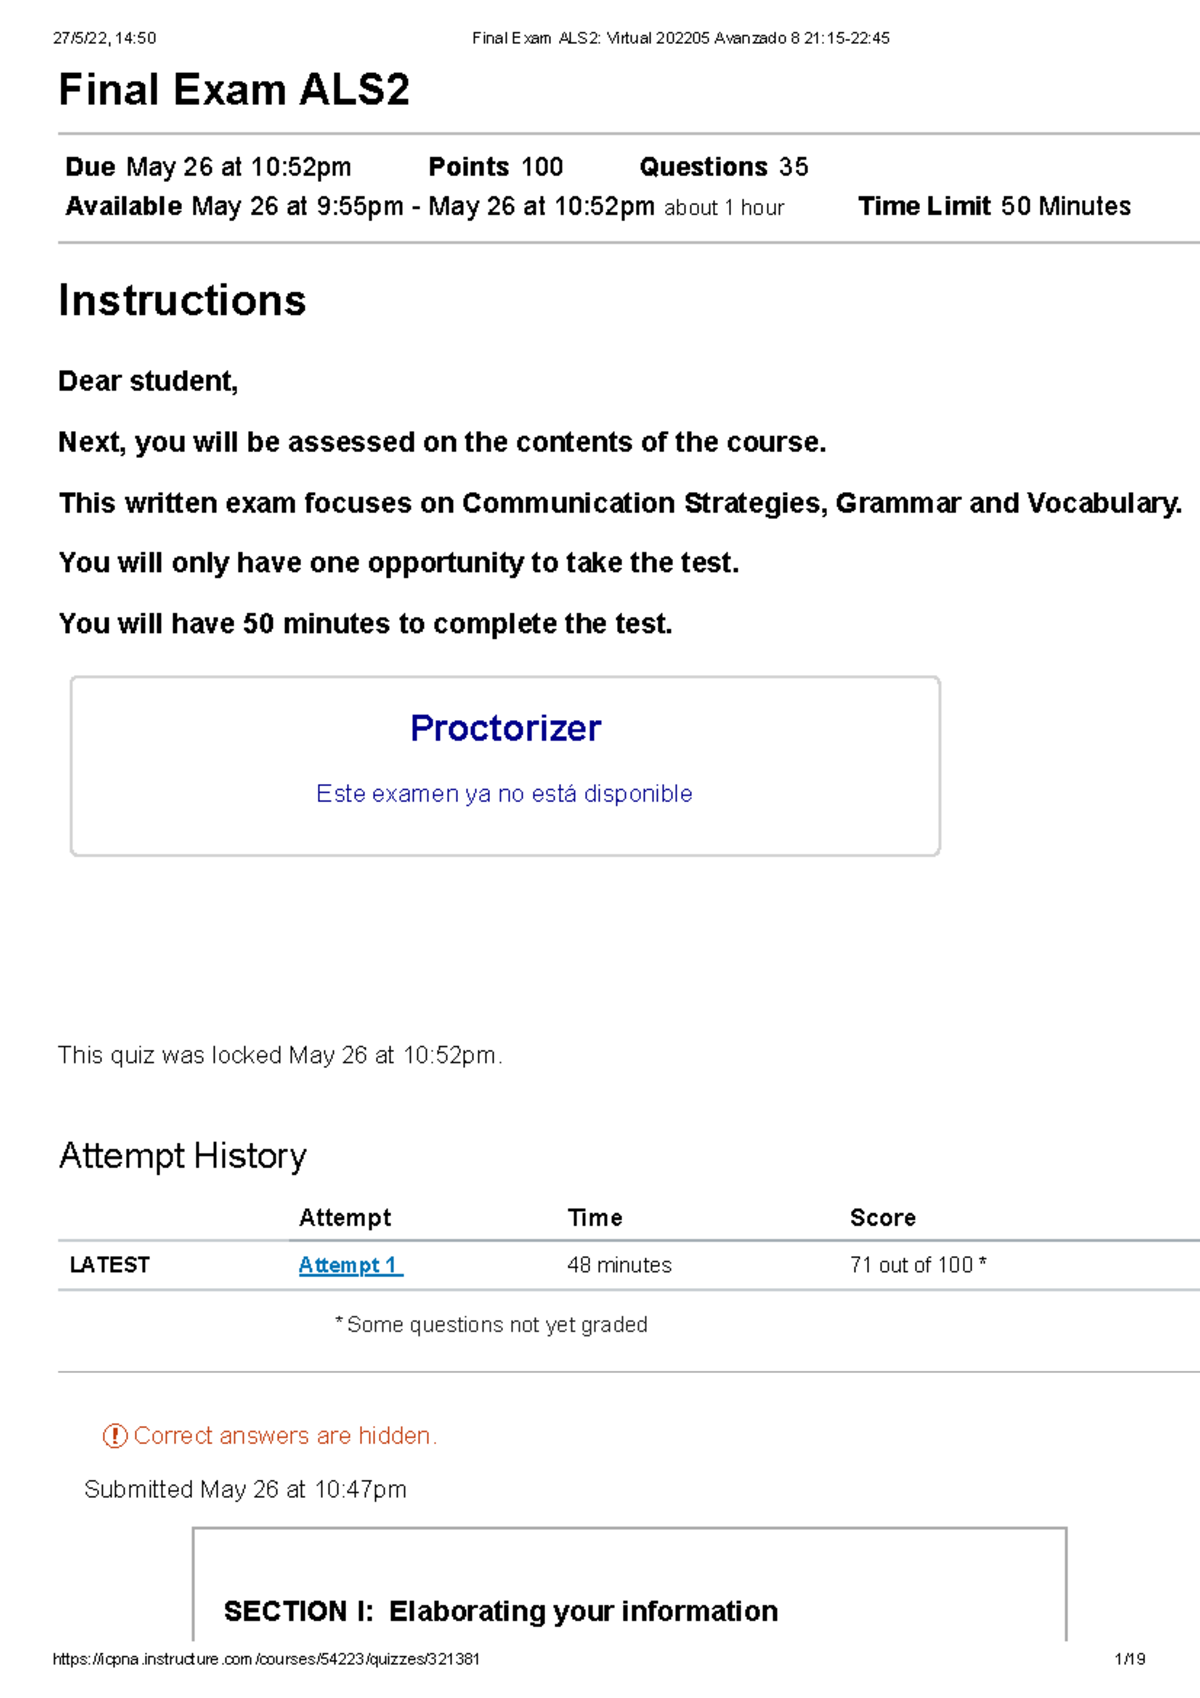Click the Attempt column header
Image resolution: width=1200 pixels, height=1698 pixels.
345,1218
